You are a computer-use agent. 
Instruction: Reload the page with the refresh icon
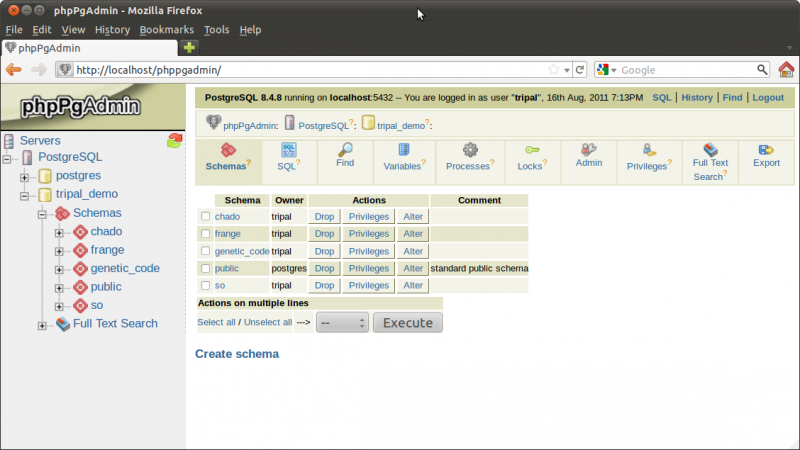(x=580, y=69)
